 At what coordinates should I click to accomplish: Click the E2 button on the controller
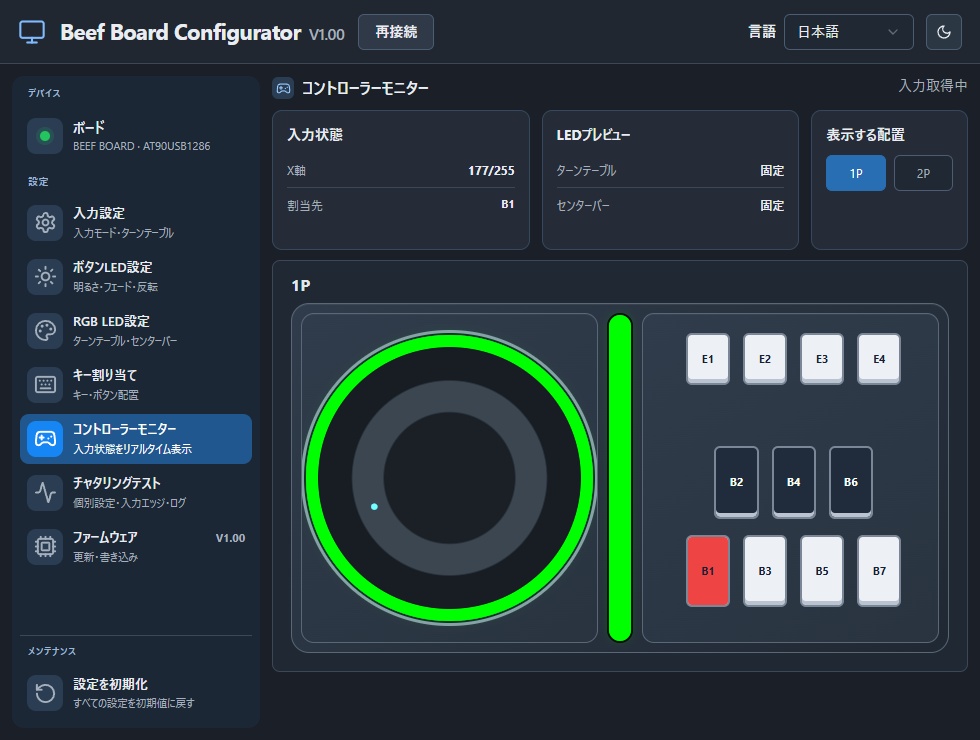(x=765, y=359)
